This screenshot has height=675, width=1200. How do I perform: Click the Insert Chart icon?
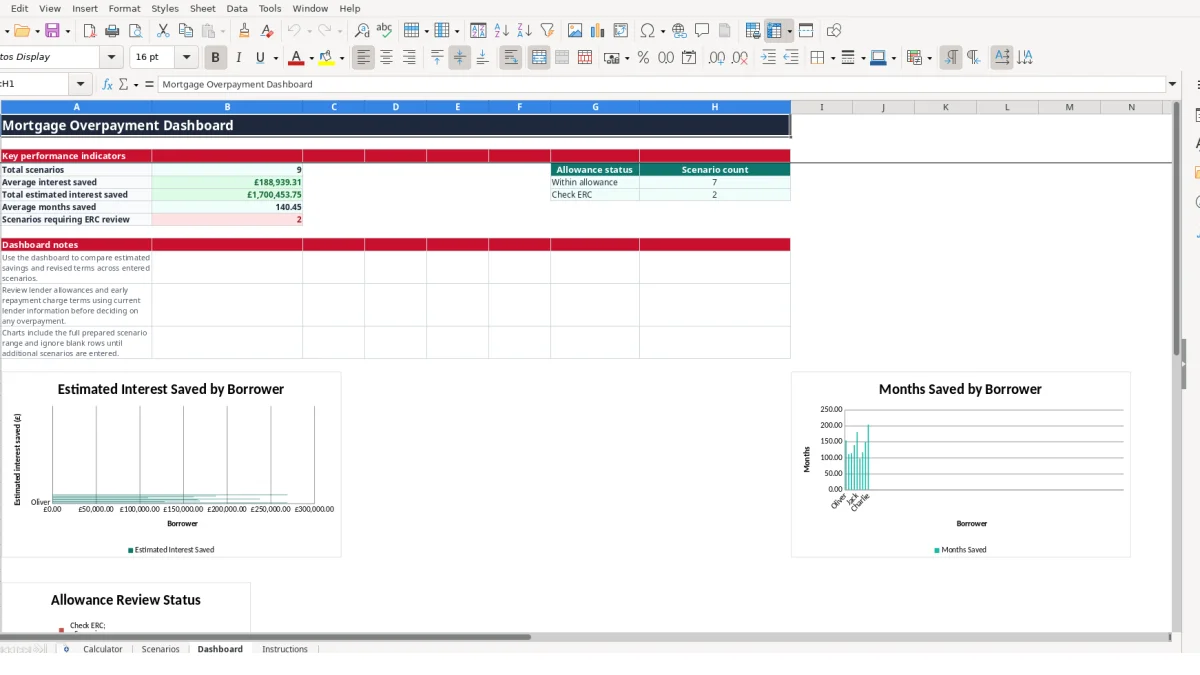point(598,31)
